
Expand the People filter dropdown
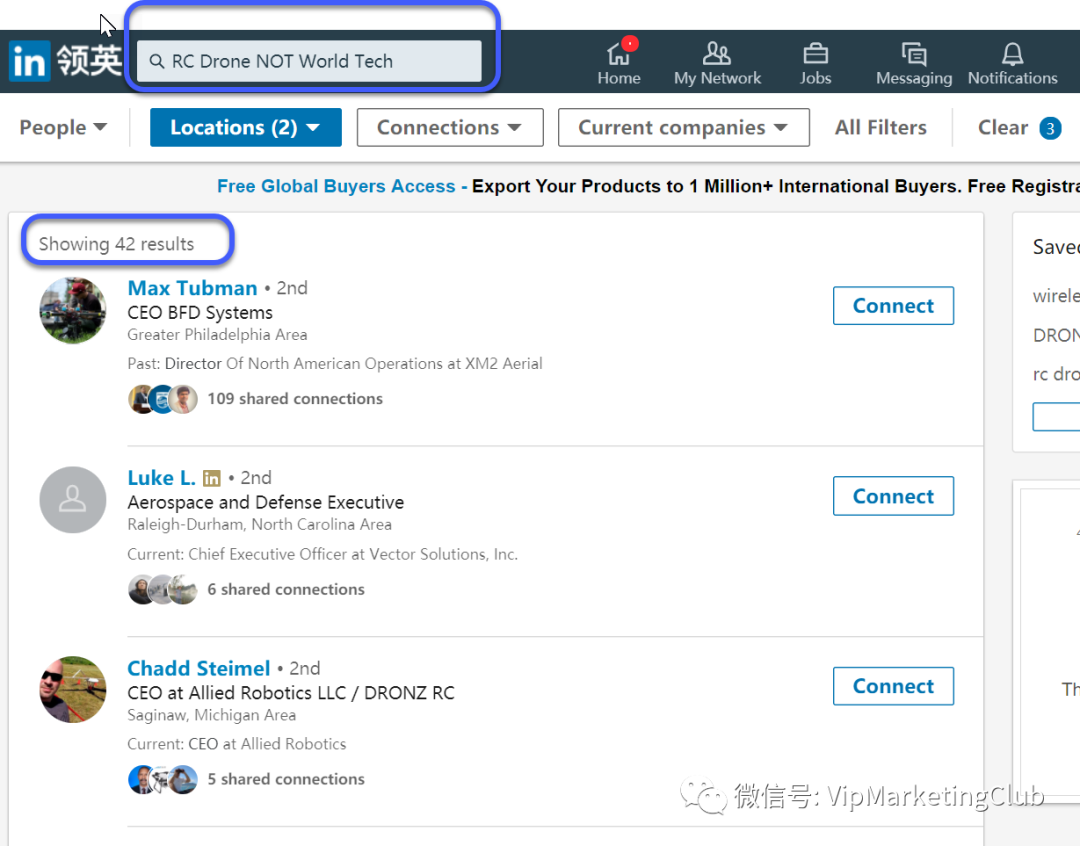(x=63, y=127)
